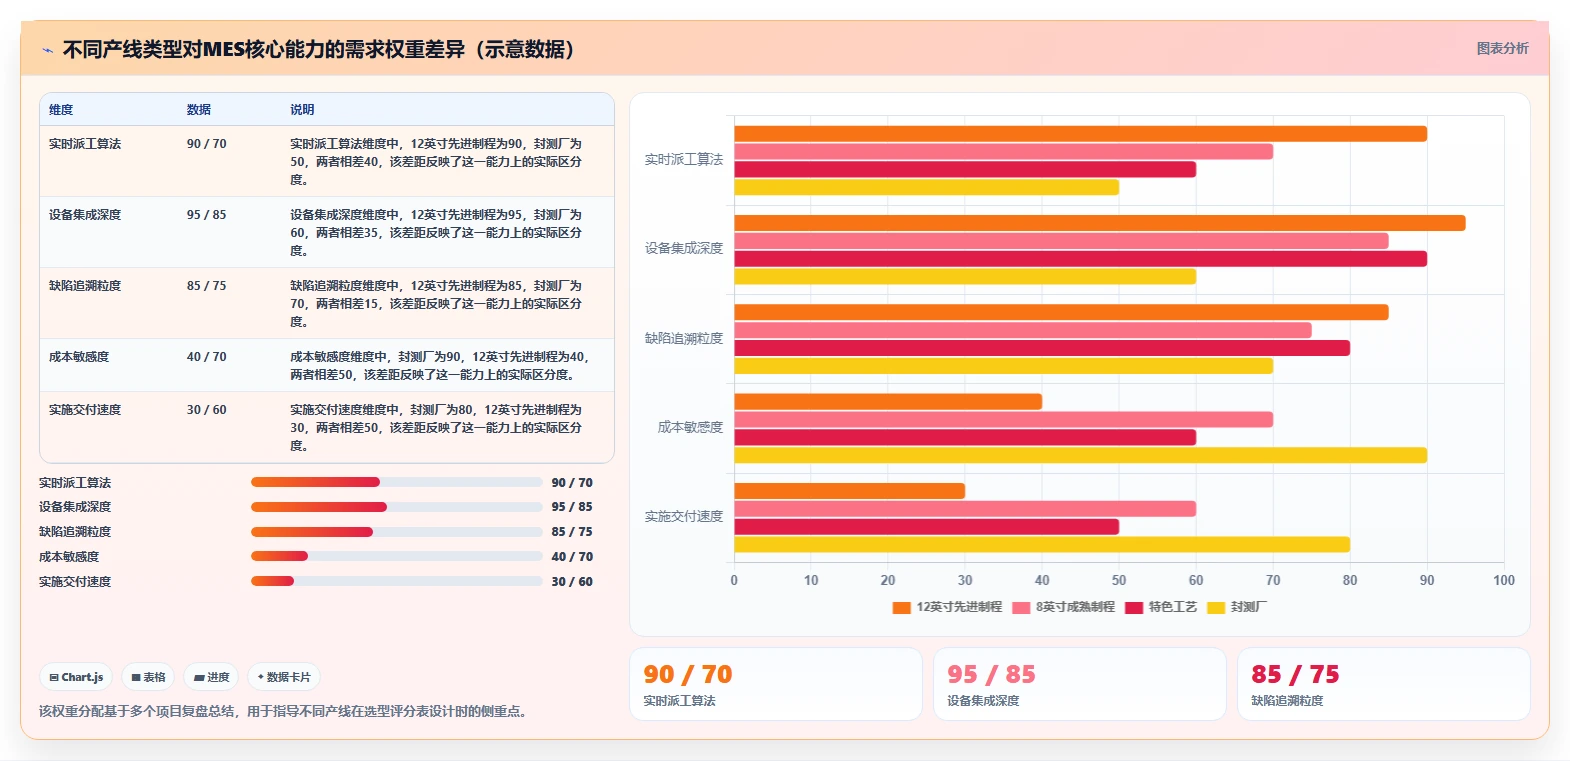Image resolution: width=1570 pixels, height=761 pixels.
Task: Click crimson 特色工艺 bar for 设备集成深度
Action: 1080,259
